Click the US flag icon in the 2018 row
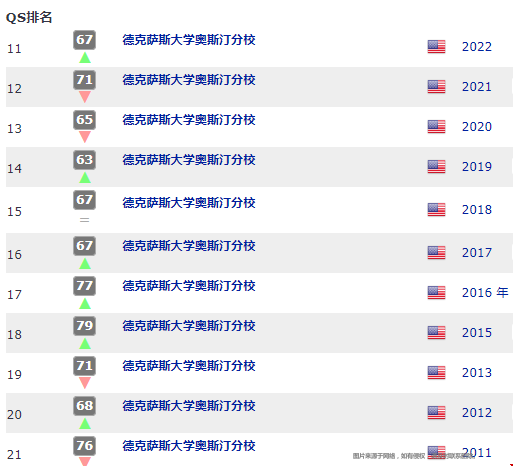This screenshot has height=466, width=513. tap(436, 209)
